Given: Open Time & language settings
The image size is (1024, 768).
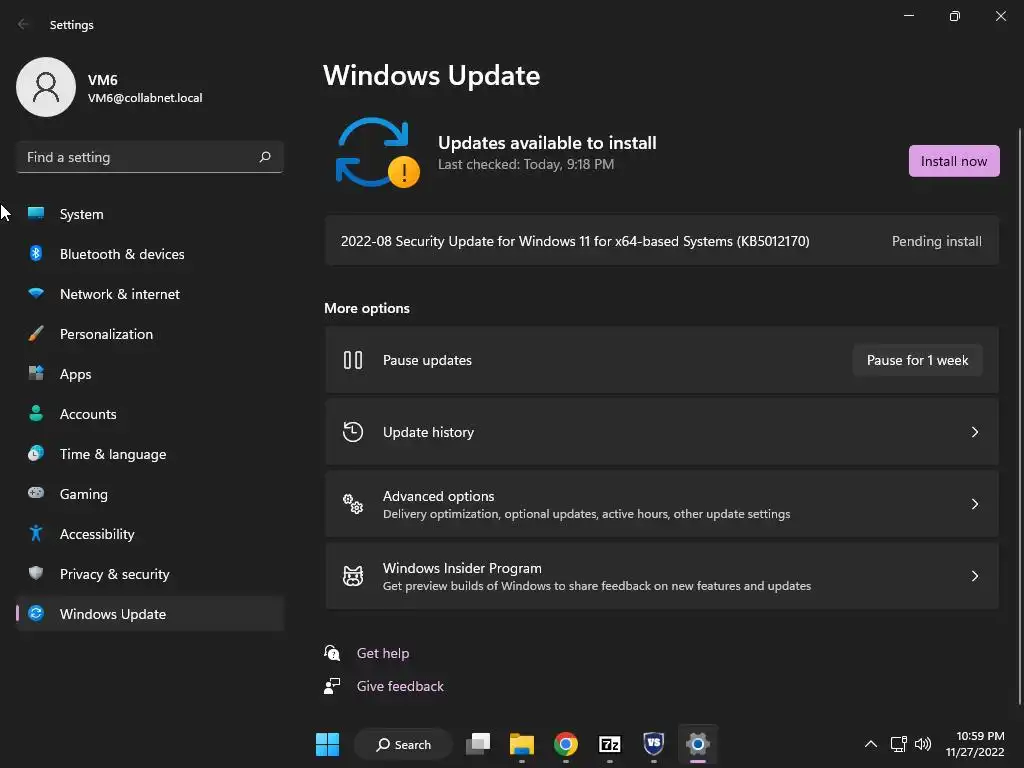Looking at the screenshot, I should 150,453.
